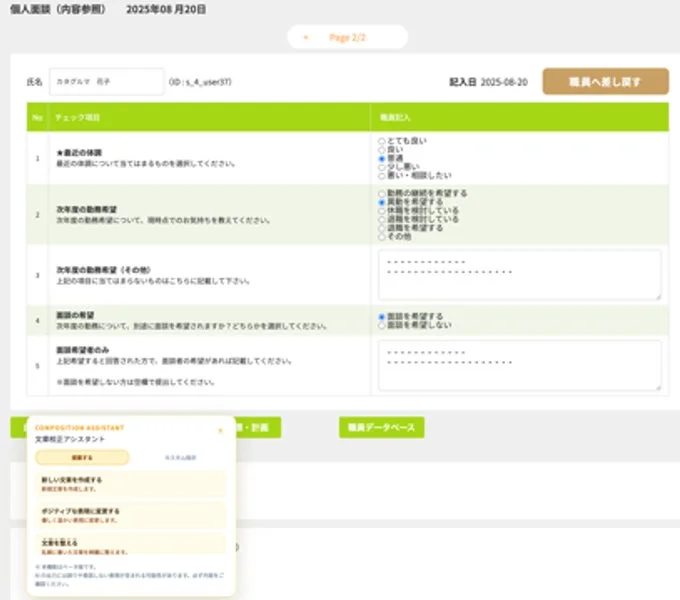This screenshot has height=600, width=680.
Task: Click the ★最近の体調 item title
Action: pos(79,153)
